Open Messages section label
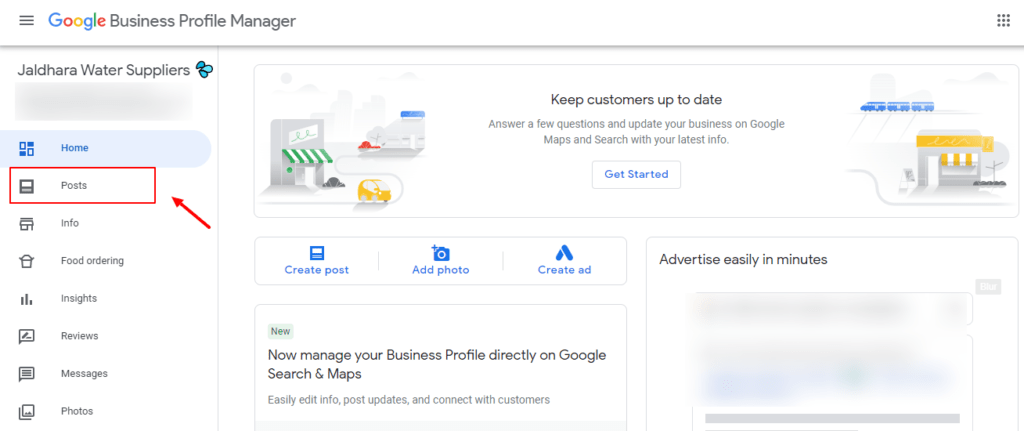The height and width of the screenshot is (431, 1024). coord(84,374)
